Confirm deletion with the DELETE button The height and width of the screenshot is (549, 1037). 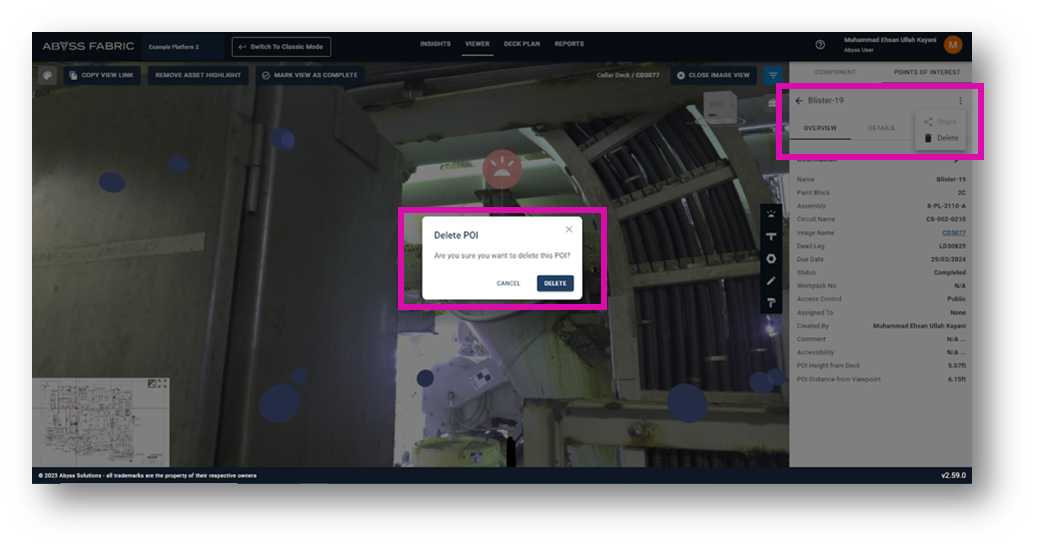[x=555, y=283]
